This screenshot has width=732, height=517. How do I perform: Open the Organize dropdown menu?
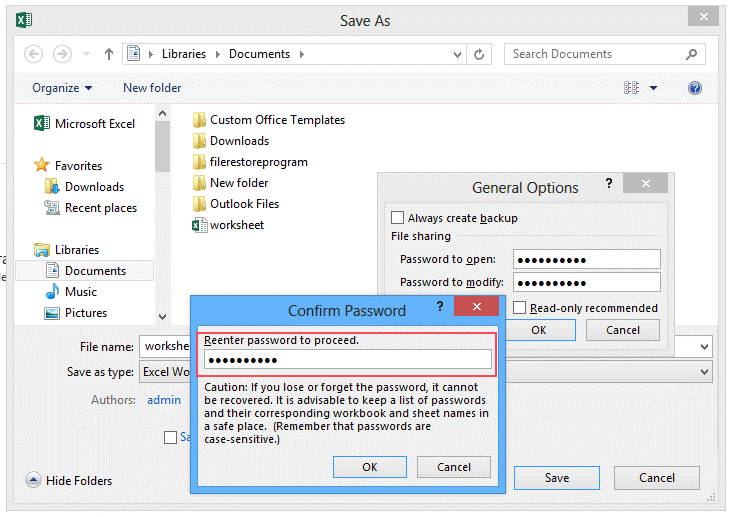point(62,88)
